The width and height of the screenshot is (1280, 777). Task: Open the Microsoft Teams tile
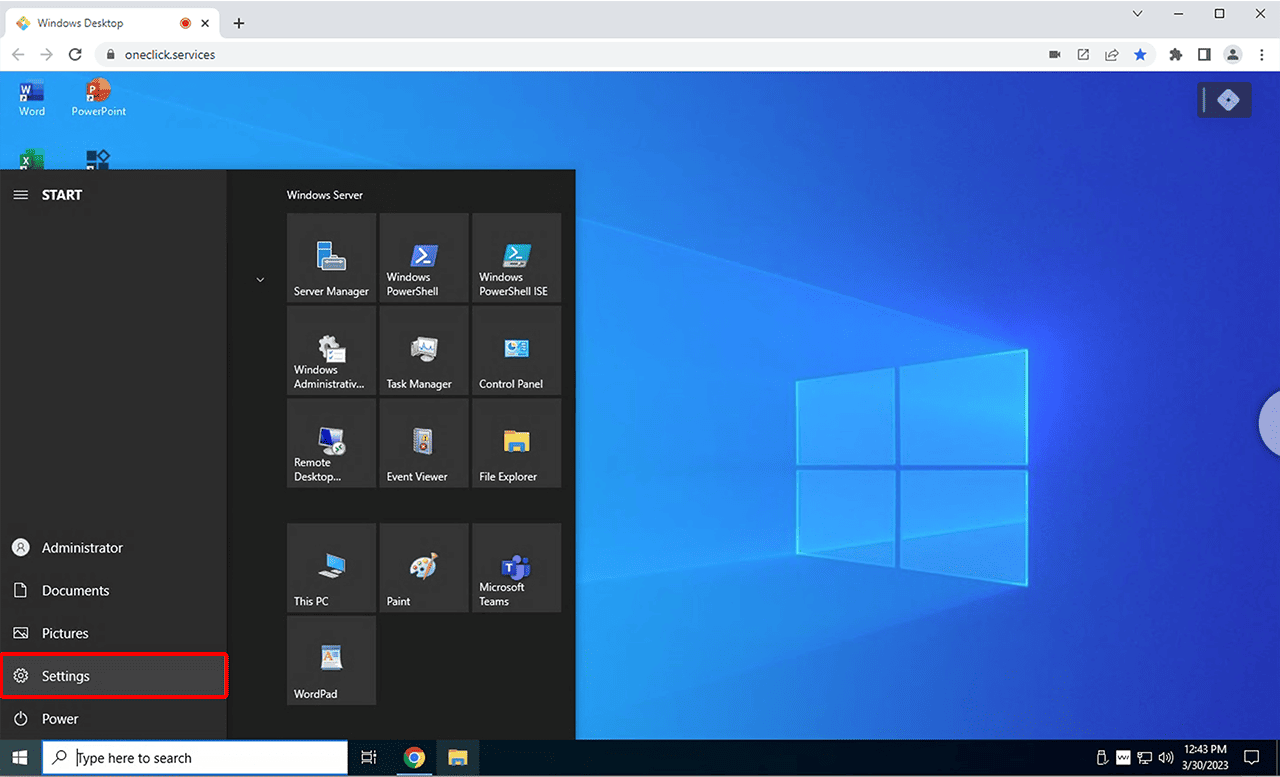point(516,568)
